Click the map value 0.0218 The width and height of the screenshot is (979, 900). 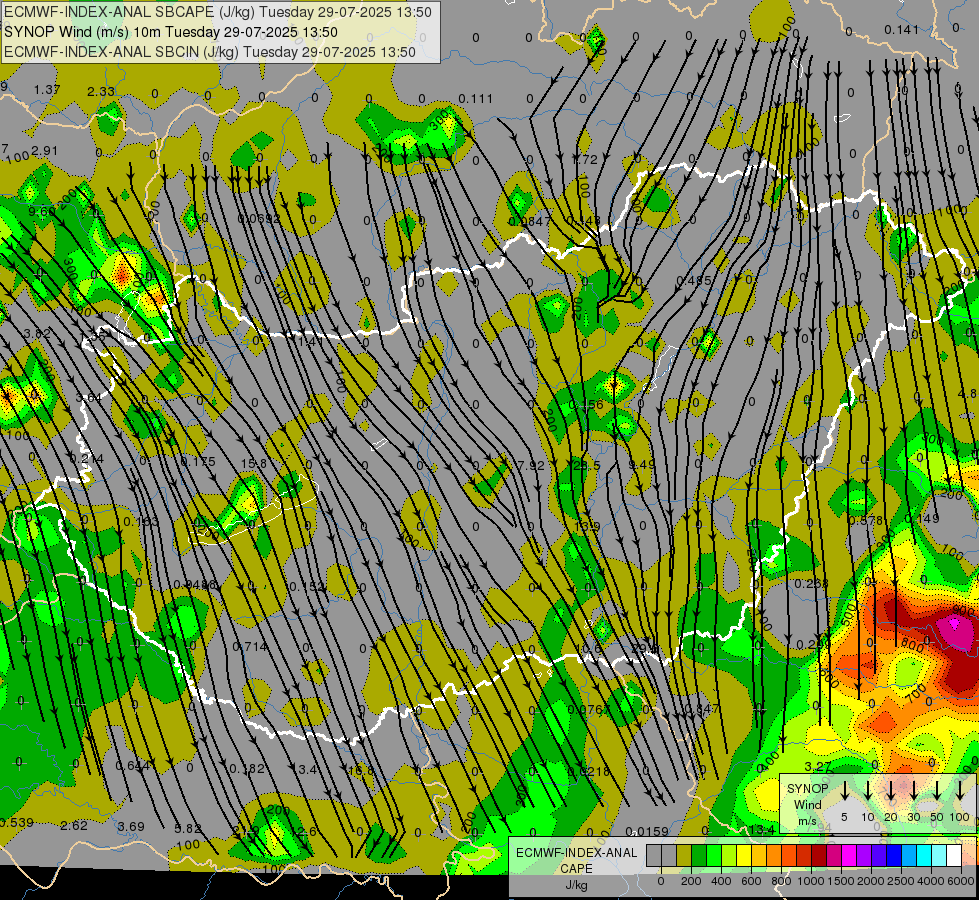(x=588, y=771)
